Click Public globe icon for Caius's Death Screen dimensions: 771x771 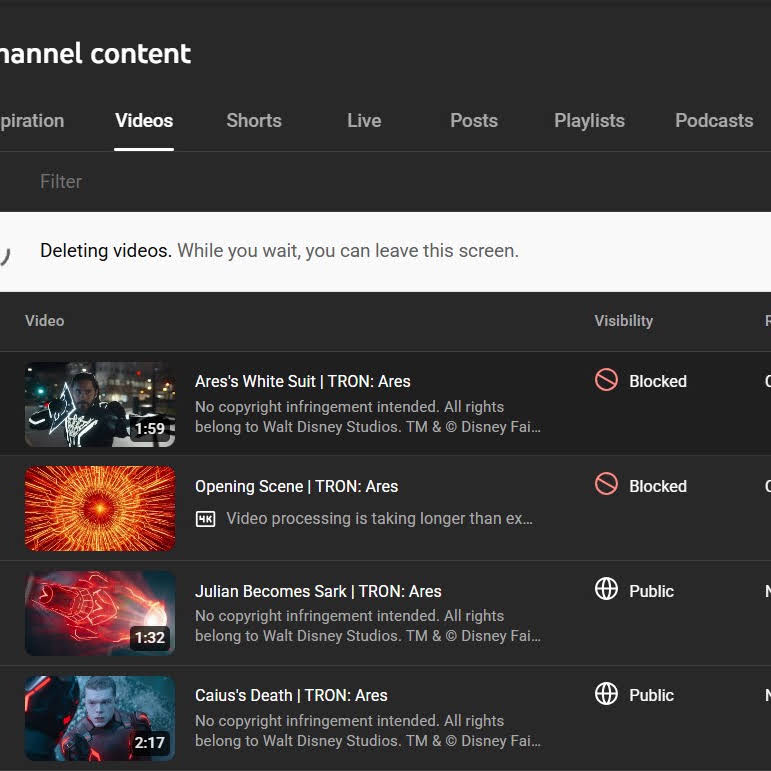coord(606,694)
